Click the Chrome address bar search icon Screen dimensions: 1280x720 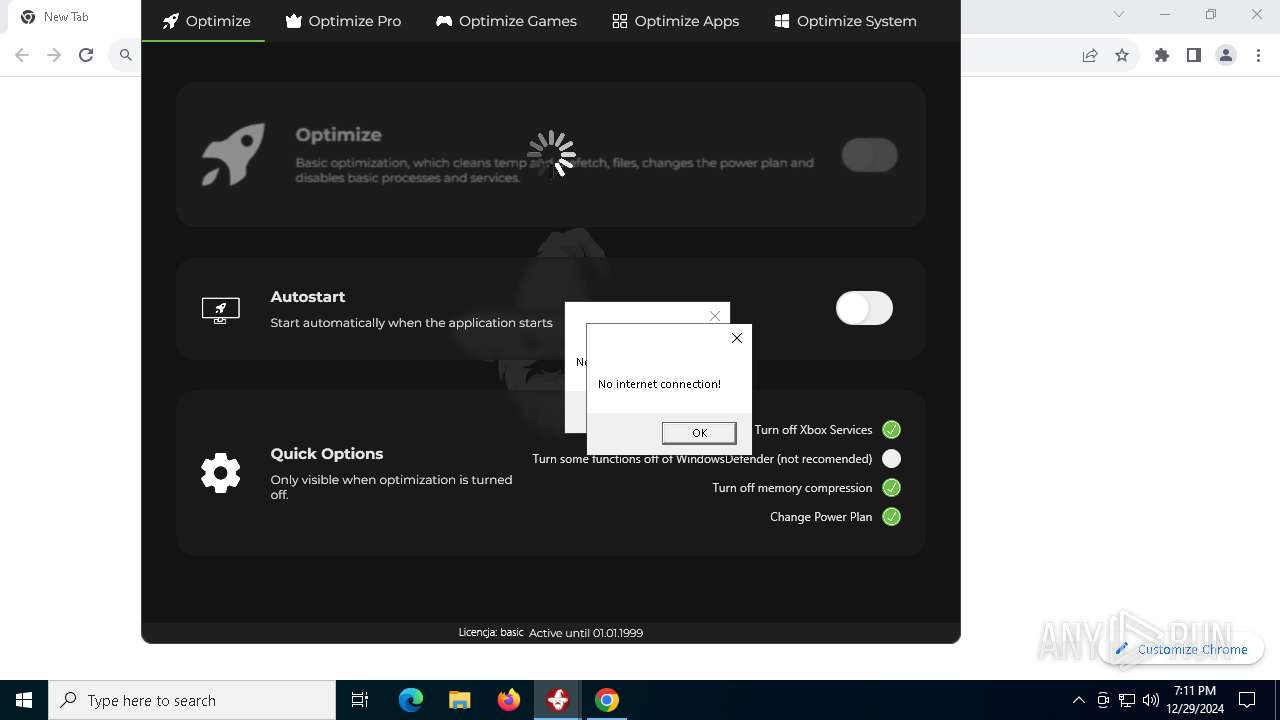(125, 55)
